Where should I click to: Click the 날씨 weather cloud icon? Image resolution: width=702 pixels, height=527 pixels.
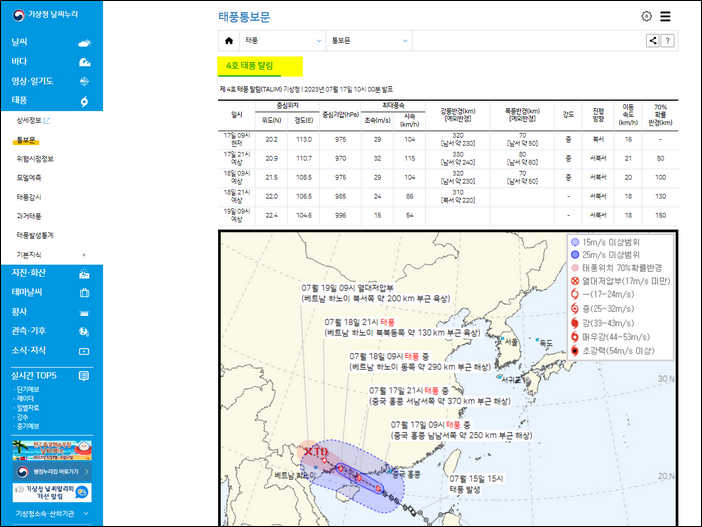pyautogui.click(x=84, y=43)
